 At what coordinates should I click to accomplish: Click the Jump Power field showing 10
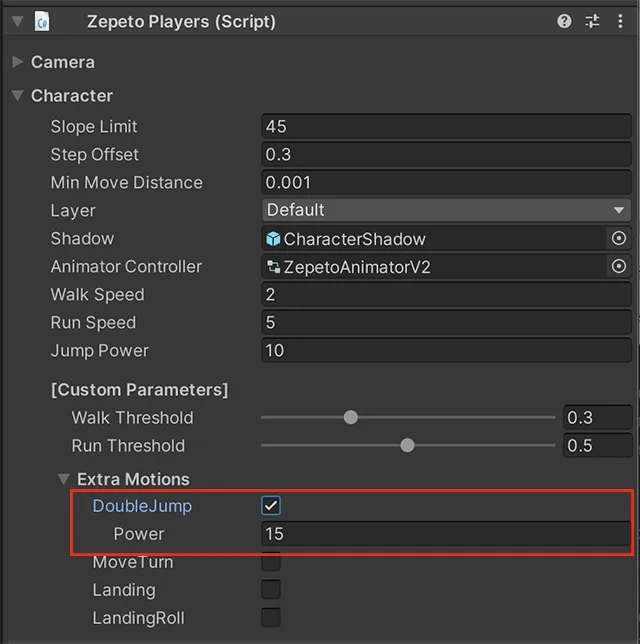[446, 350]
